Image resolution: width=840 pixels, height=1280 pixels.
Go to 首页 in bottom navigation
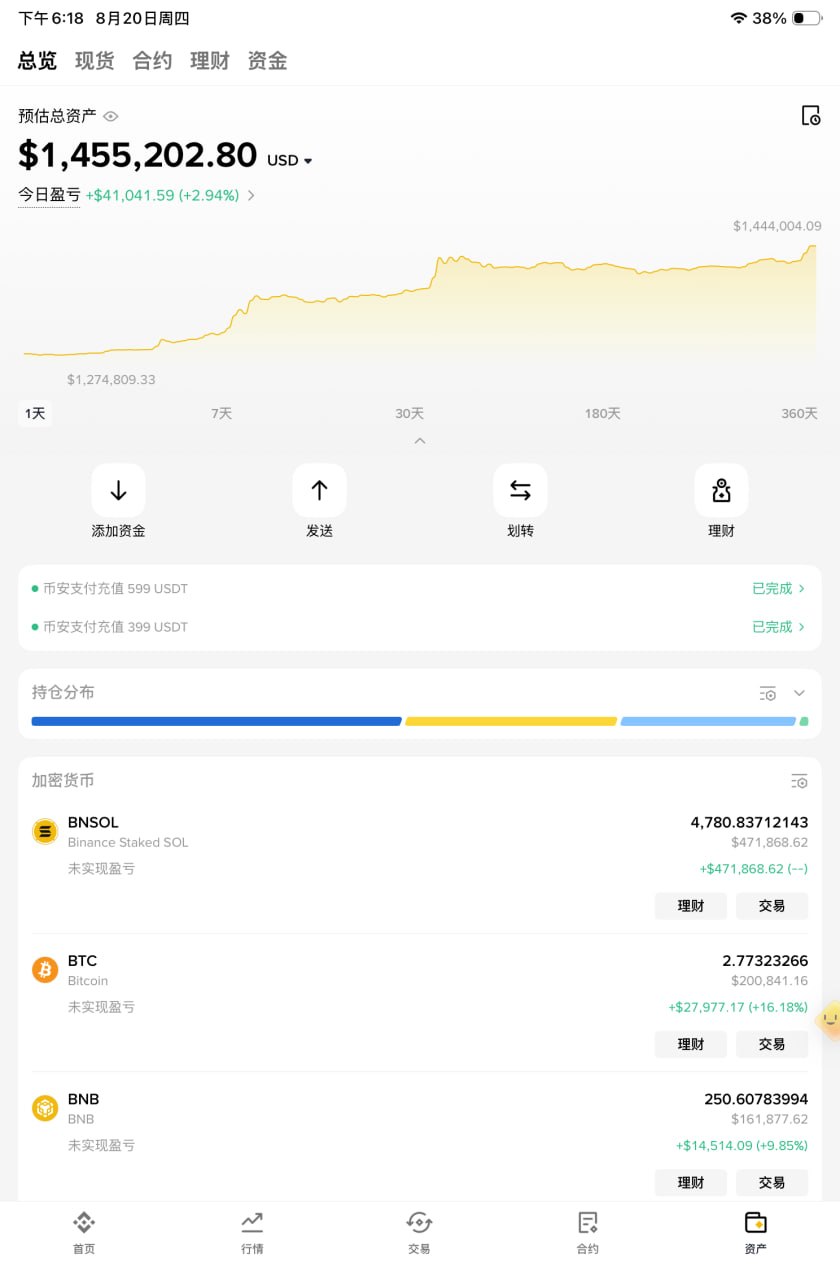click(x=84, y=1232)
